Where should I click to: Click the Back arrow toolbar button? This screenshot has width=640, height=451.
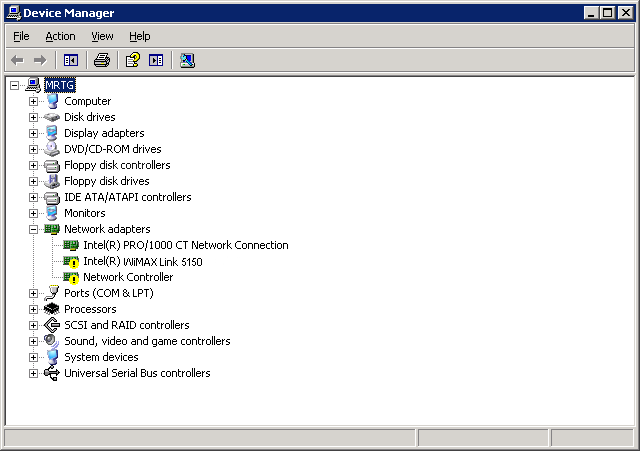pyautogui.click(x=17, y=60)
